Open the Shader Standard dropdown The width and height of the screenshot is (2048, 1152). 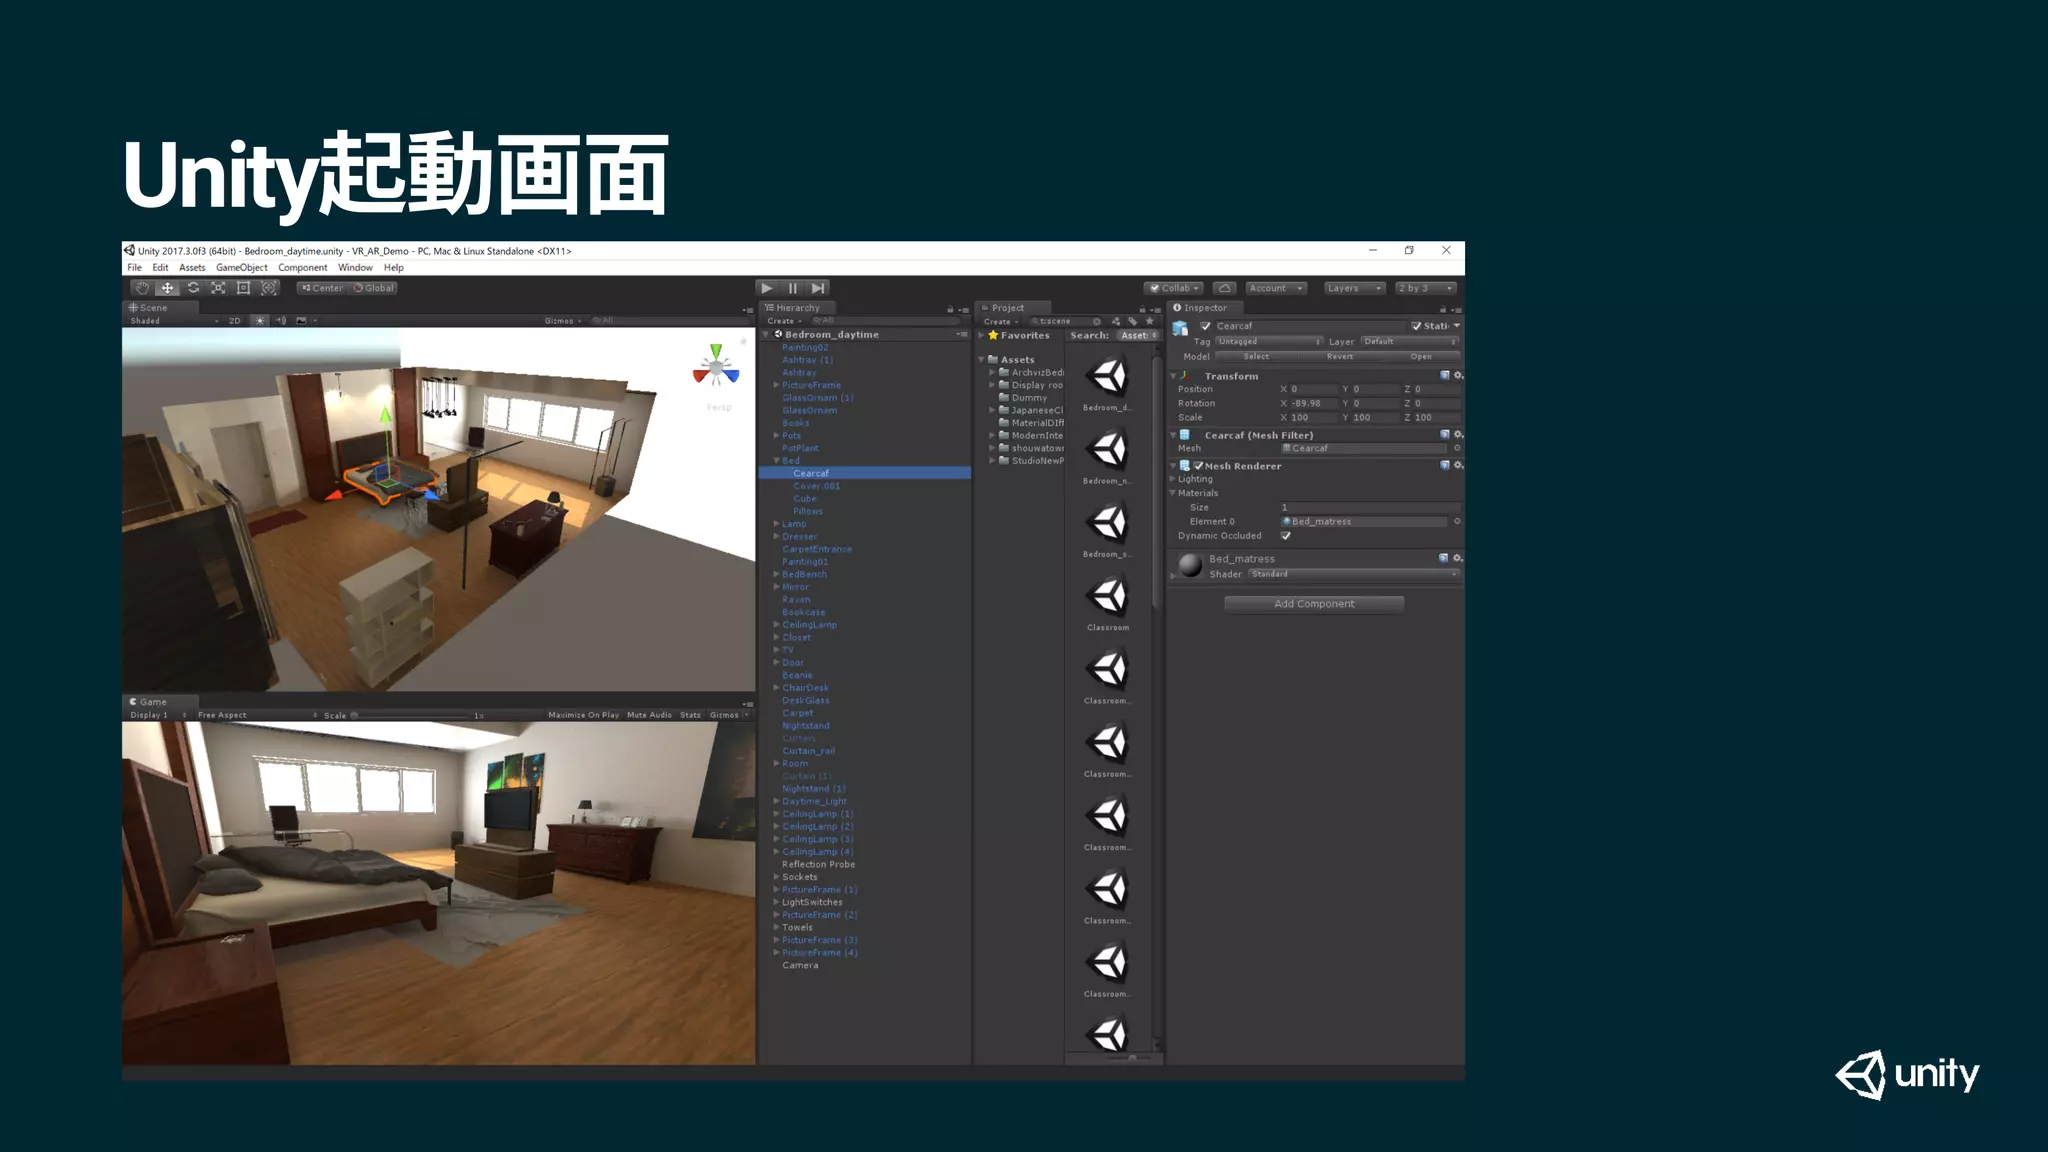[x=1353, y=574]
